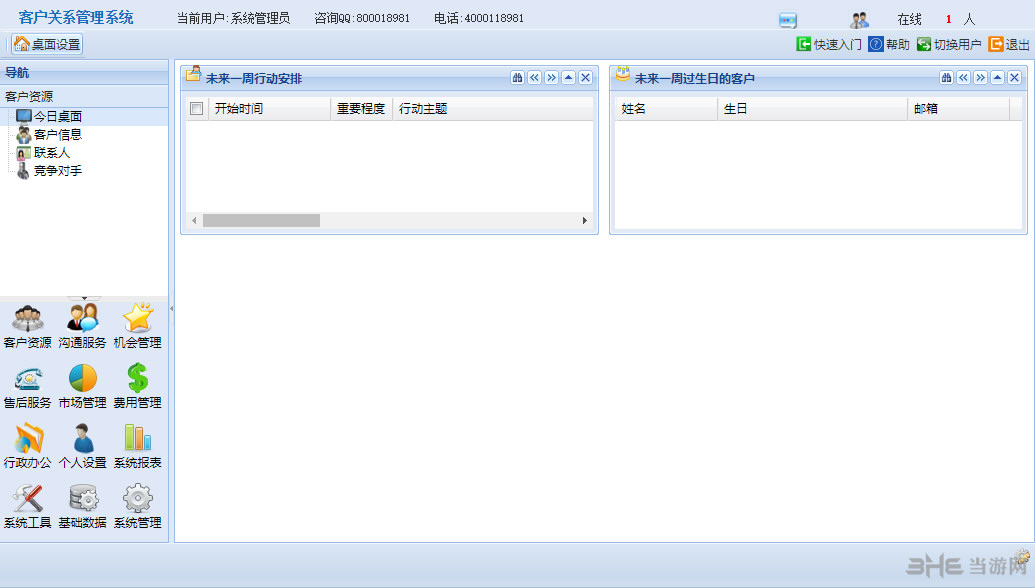Open 机会管理 from the shortcut panel
The width and height of the screenshot is (1035, 588).
(x=137, y=325)
